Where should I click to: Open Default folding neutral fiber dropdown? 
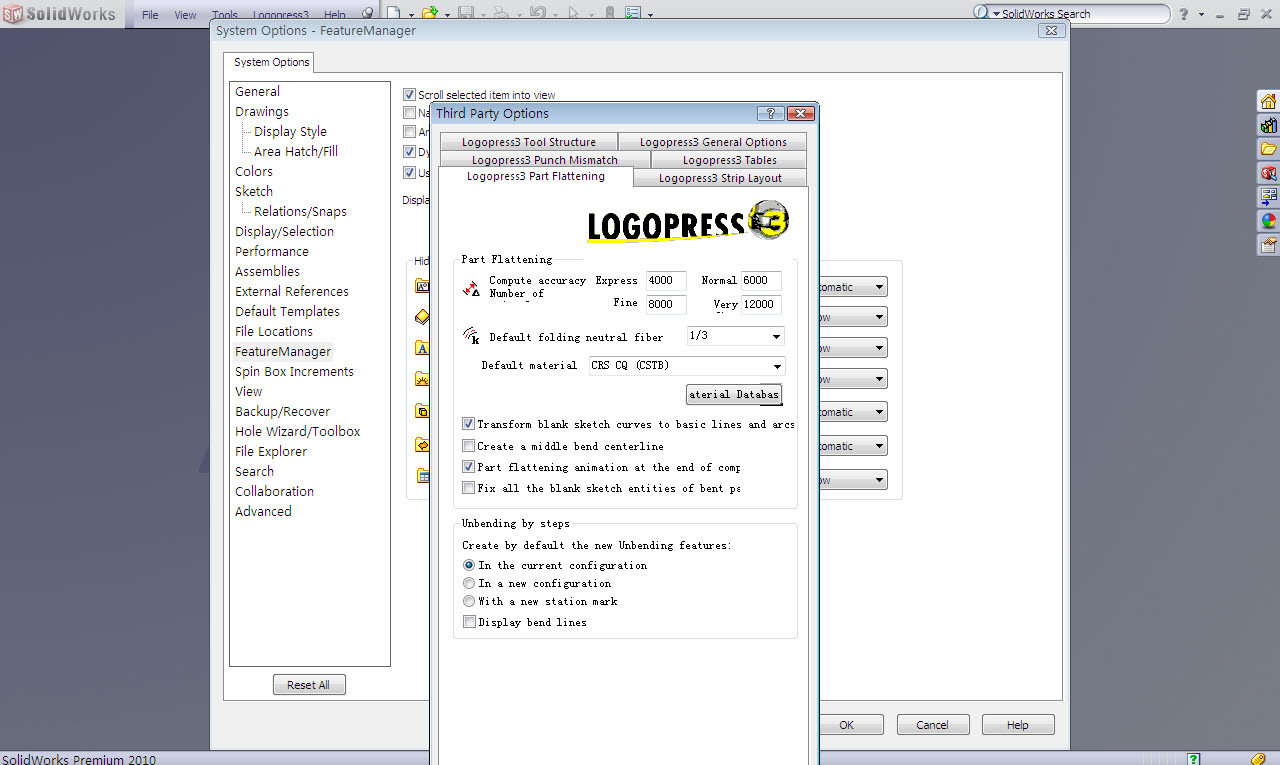(735, 336)
